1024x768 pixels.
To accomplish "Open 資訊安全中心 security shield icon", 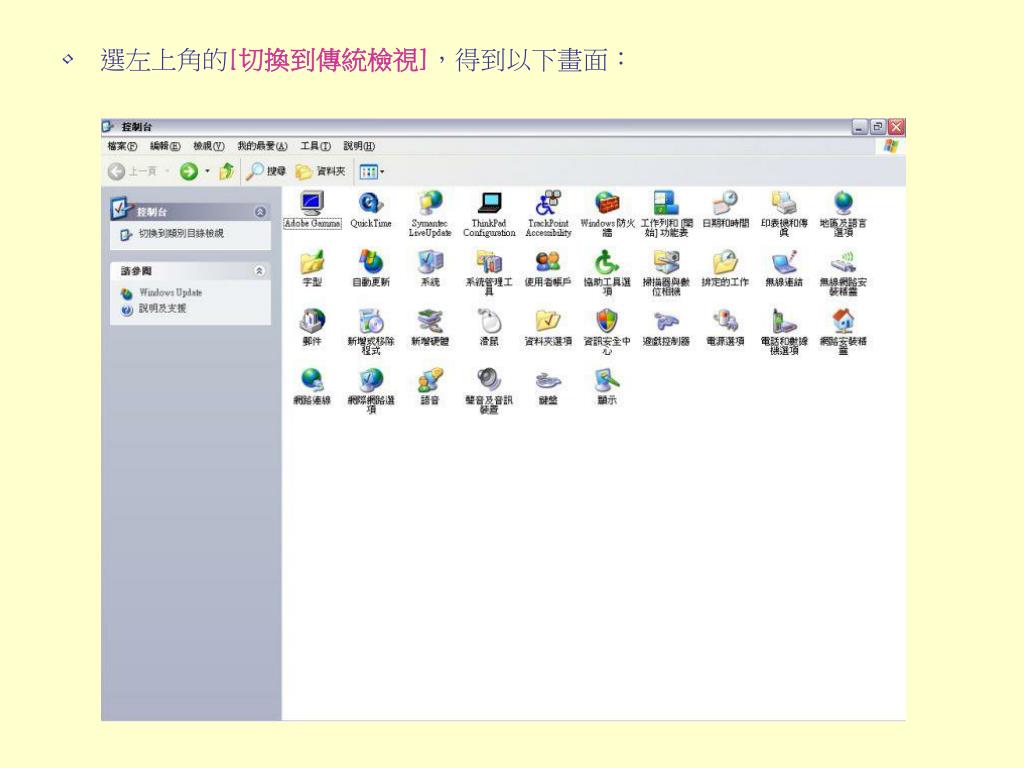I will pos(607,331).
